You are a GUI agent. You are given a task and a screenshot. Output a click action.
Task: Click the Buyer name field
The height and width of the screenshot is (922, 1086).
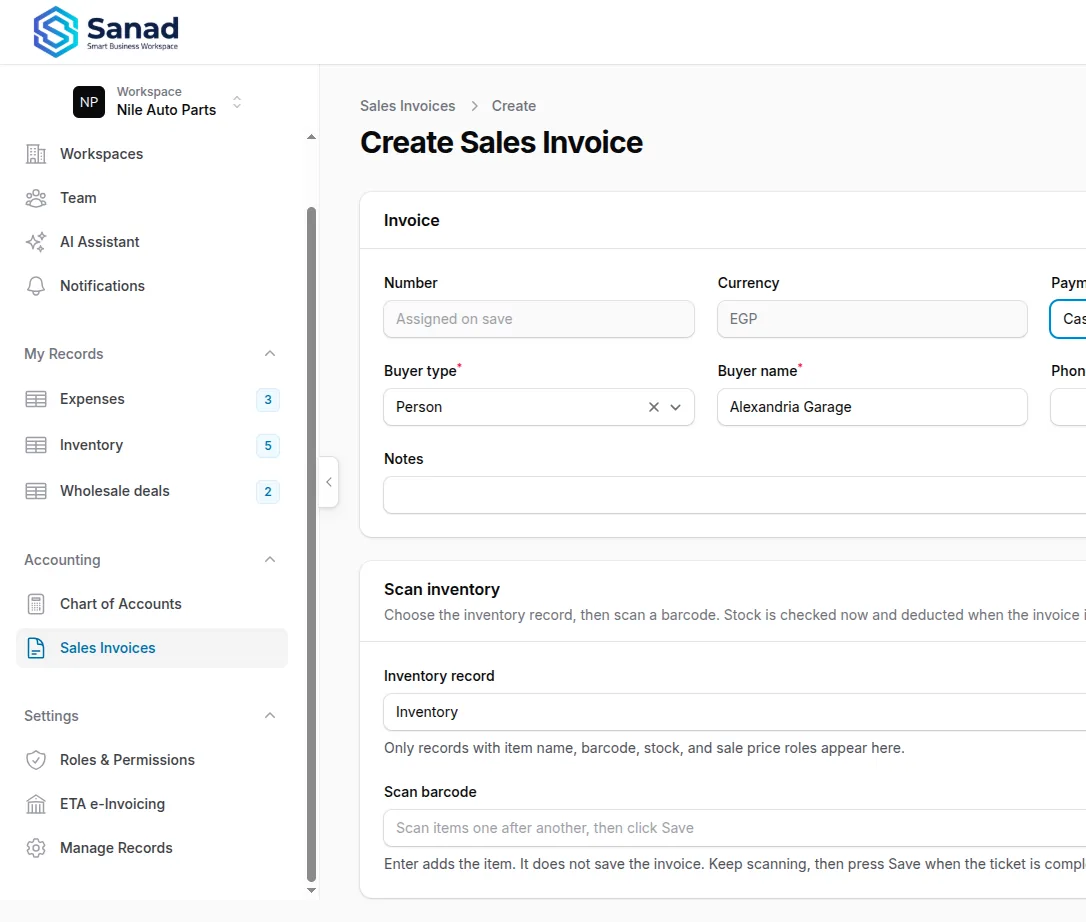(873, 407)
